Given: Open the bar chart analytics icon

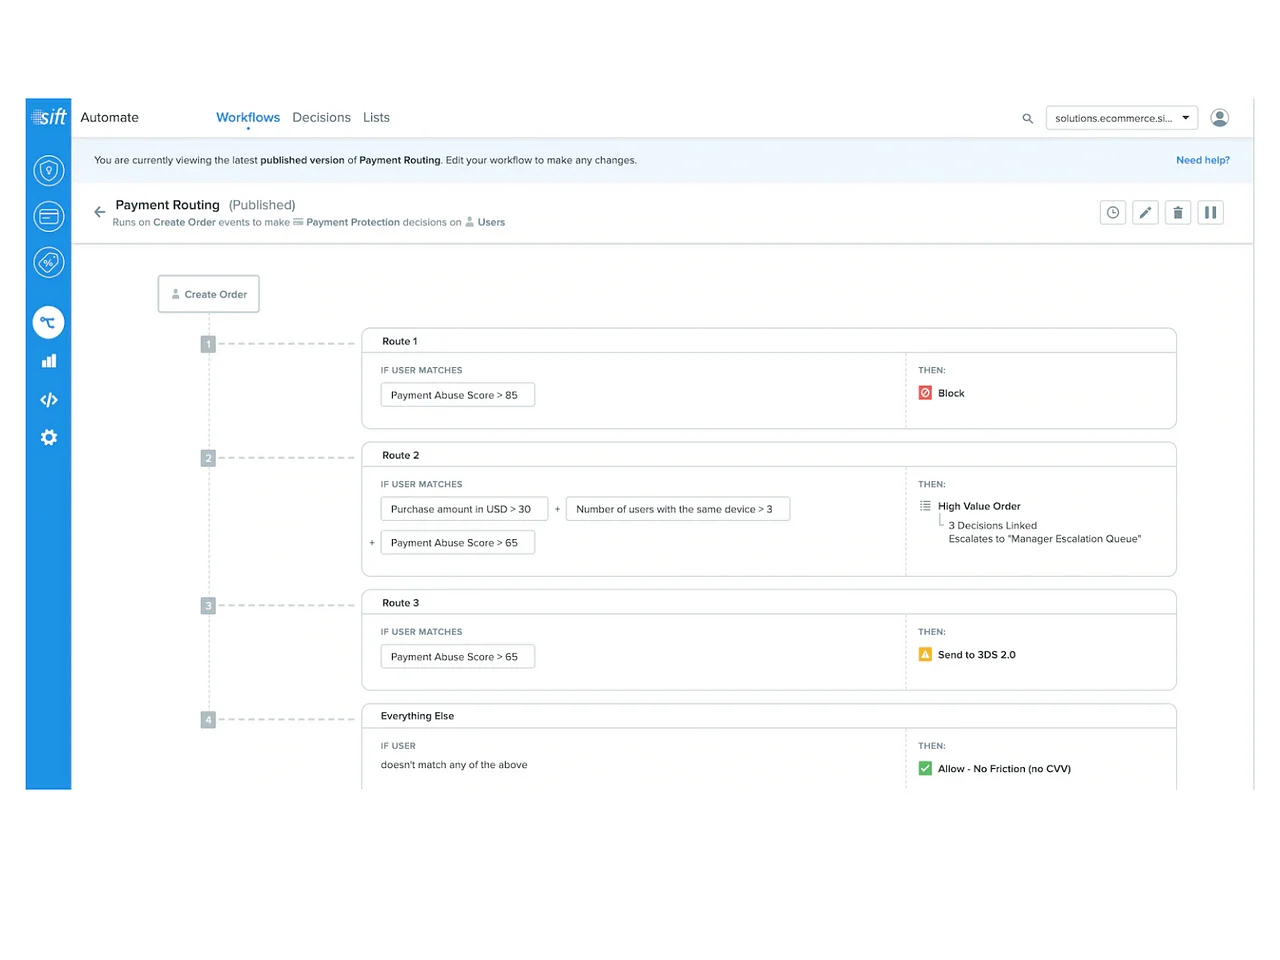Looking at the screenshot, I should pyautogui.click(x=48, y=361).
